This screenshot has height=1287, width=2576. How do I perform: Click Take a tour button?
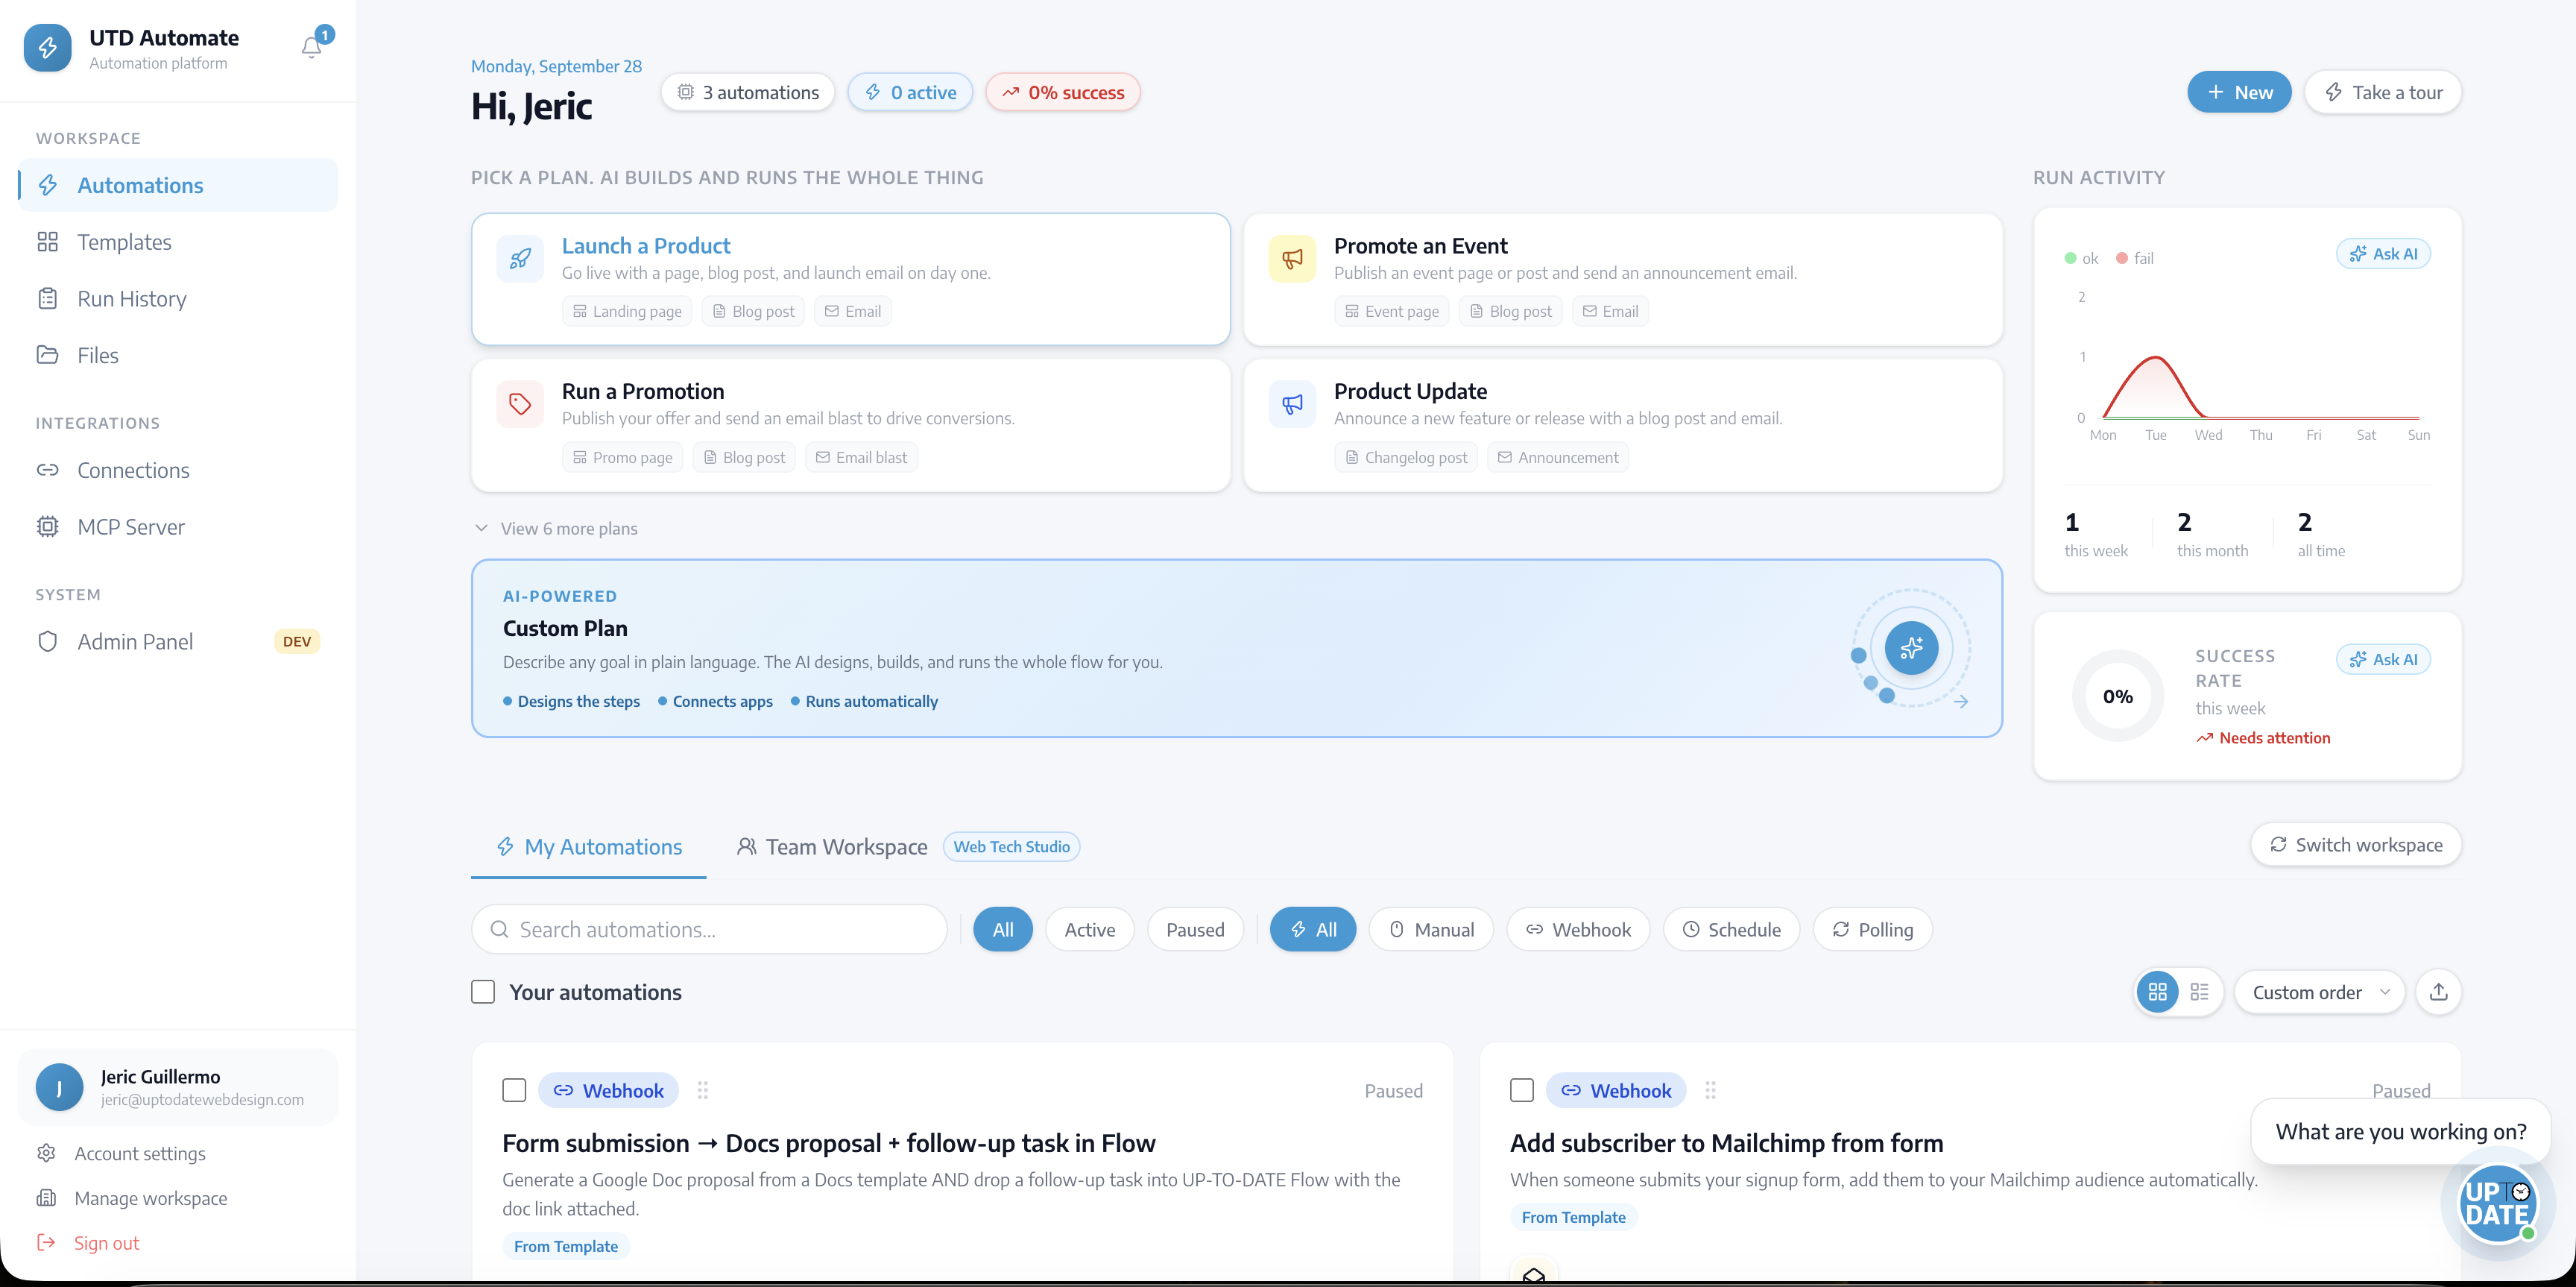point(2382,92)
